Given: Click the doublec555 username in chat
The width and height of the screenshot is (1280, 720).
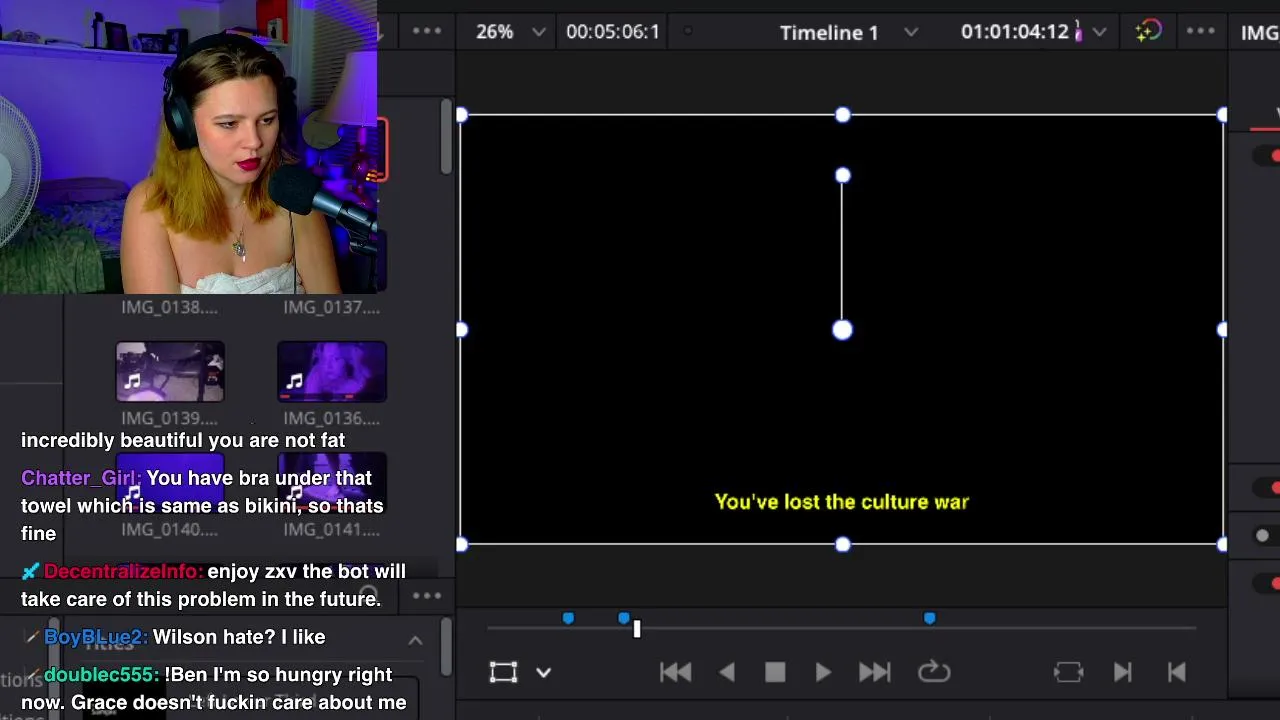Looking at the screenshot, I should point(101,675).
